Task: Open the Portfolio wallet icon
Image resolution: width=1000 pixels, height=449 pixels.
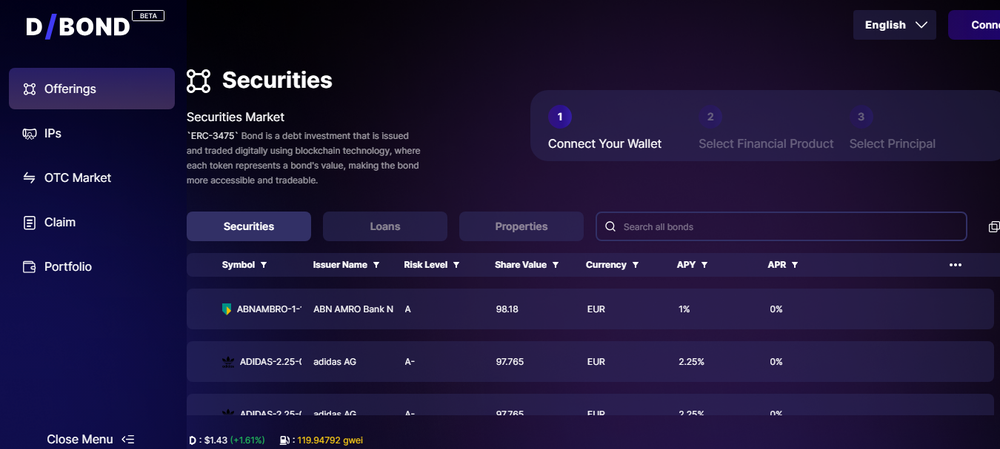Action: pyautogui.click(x=29, y=267)
